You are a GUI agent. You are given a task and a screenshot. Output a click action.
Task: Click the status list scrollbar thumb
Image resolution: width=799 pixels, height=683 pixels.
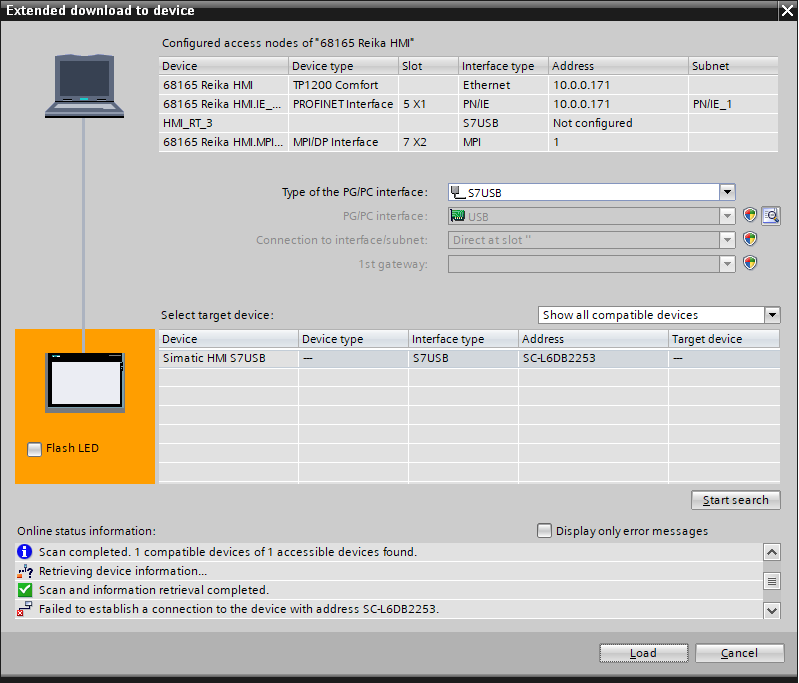click(772, 581)
